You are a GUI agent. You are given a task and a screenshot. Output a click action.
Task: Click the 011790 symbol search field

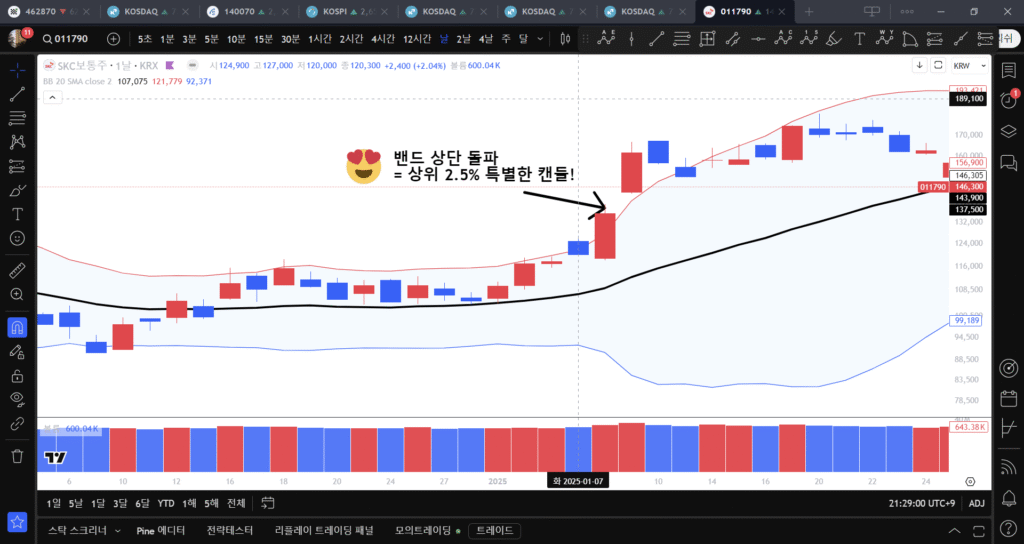click(x=70, y=39)
